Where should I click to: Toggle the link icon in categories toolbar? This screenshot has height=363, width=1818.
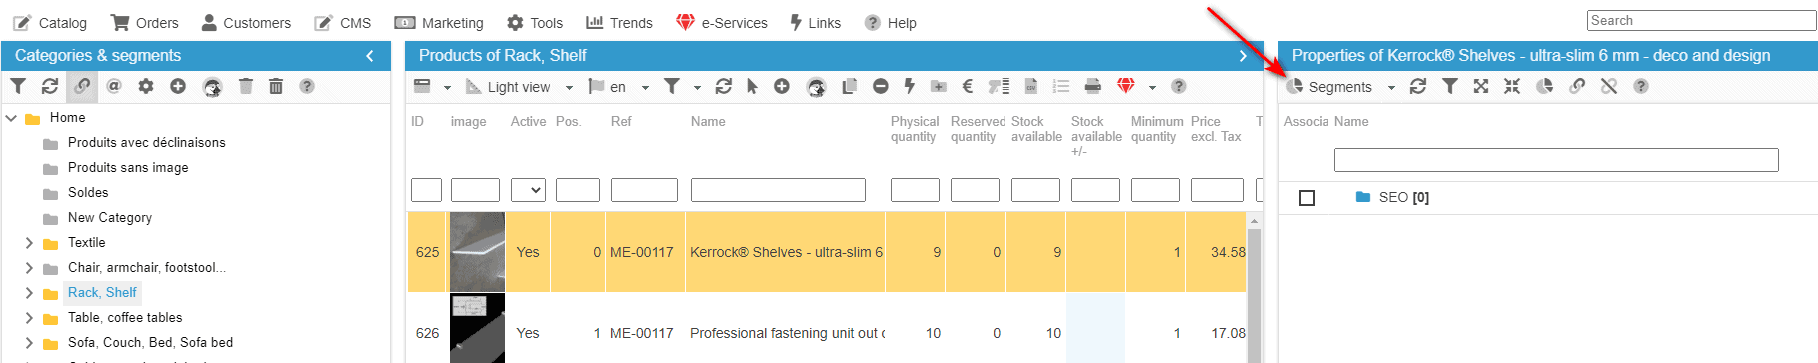[82, 86]
